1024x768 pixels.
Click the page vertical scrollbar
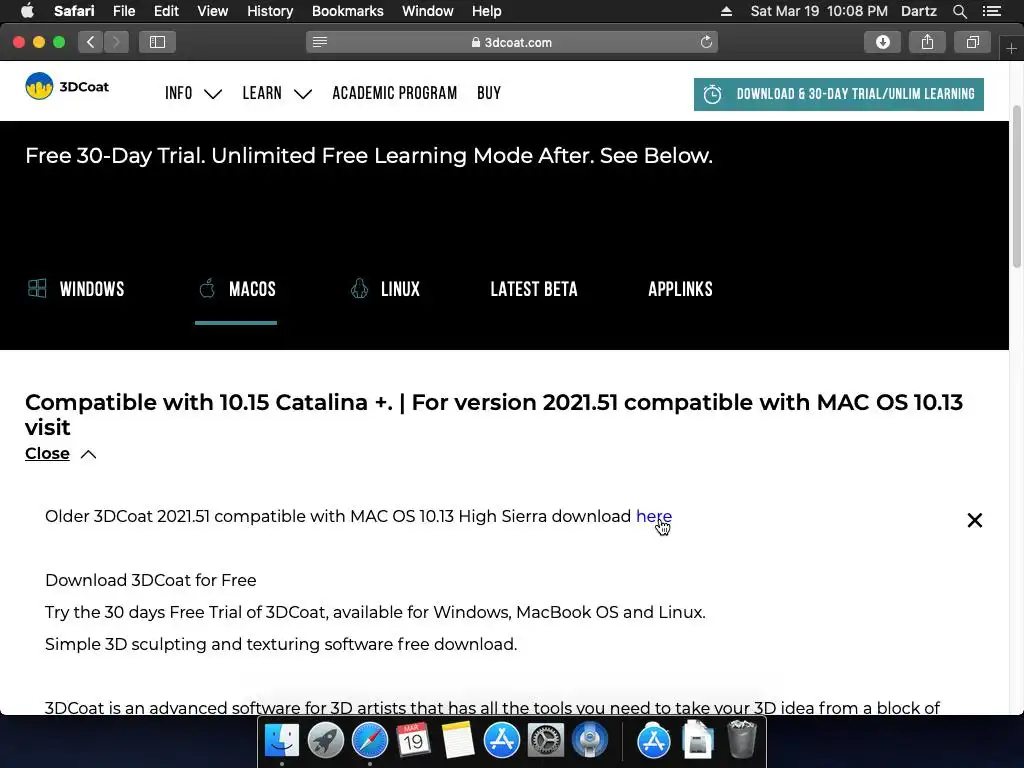1017,186
